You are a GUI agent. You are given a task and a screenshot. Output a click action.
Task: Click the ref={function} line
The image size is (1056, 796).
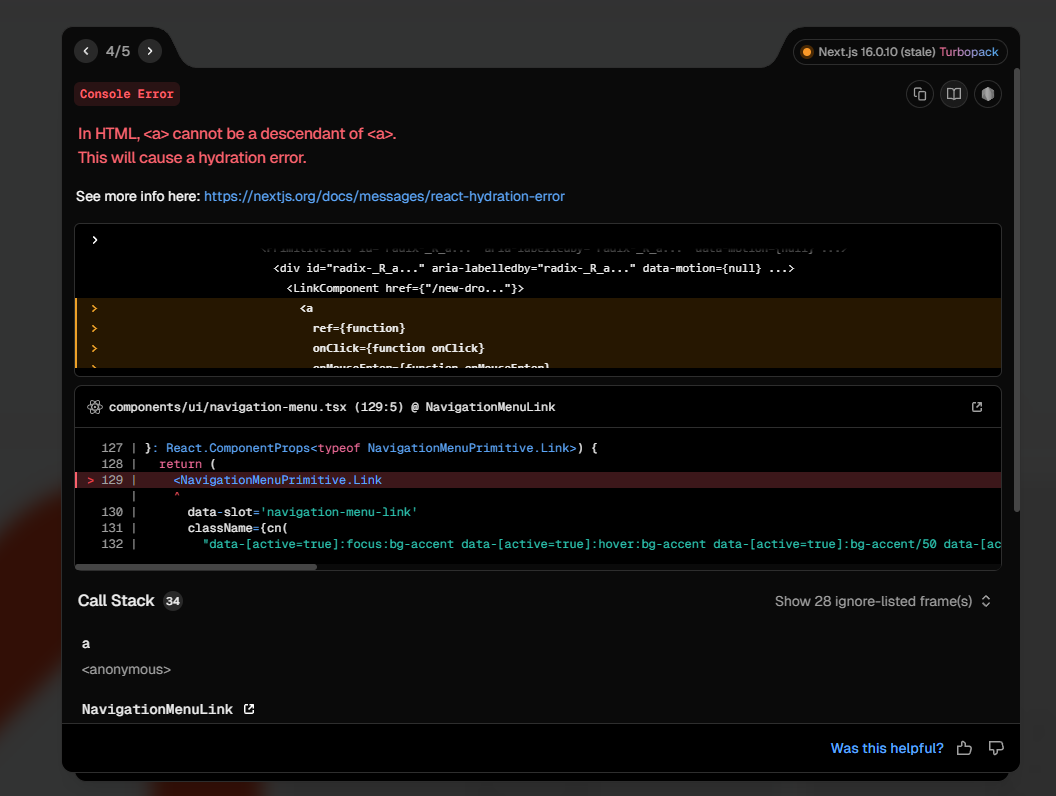tap(358, 328)
